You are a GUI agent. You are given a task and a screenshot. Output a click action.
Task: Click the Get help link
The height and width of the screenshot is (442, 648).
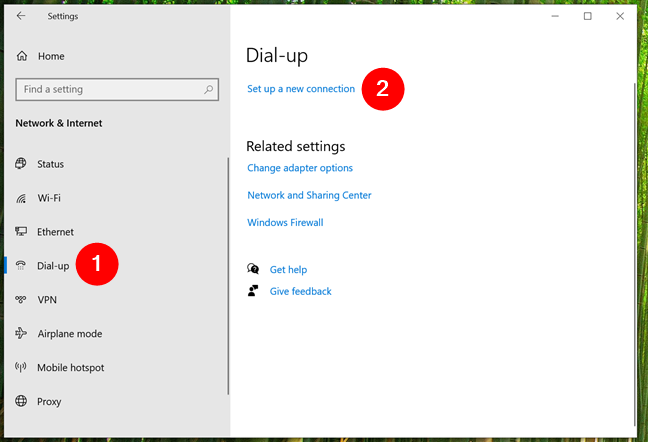[x=288, y=270]
